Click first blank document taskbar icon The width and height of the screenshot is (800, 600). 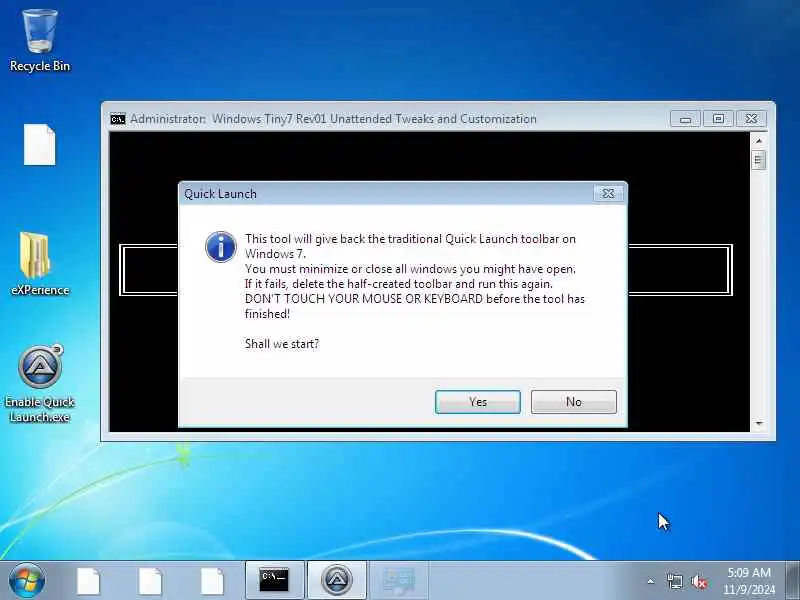[88, 581]
